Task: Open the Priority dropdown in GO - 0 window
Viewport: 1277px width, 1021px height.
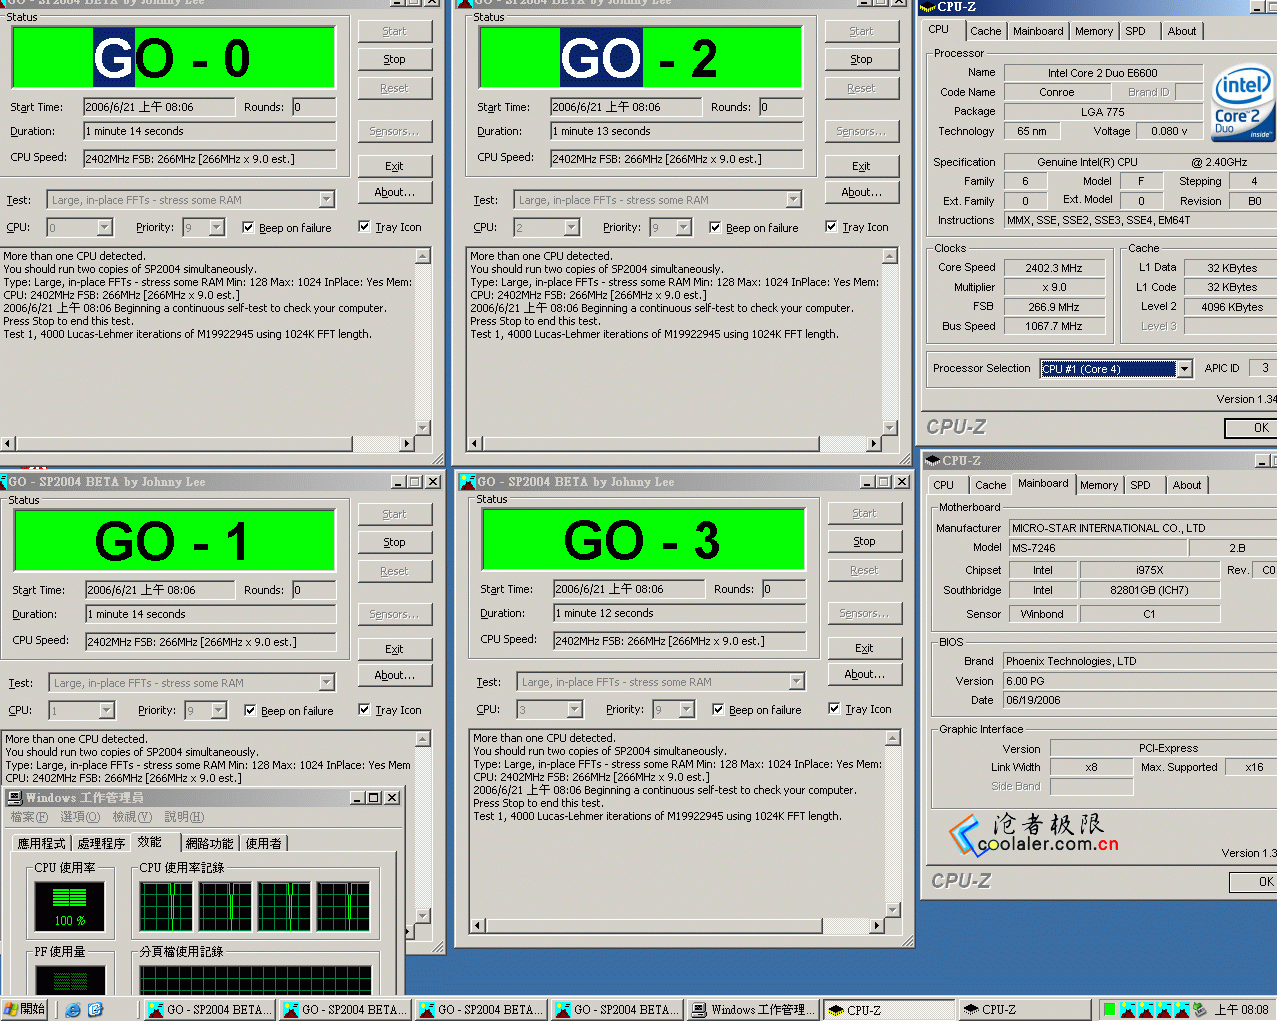Action: pyautogui.click(x=216, y=228)
